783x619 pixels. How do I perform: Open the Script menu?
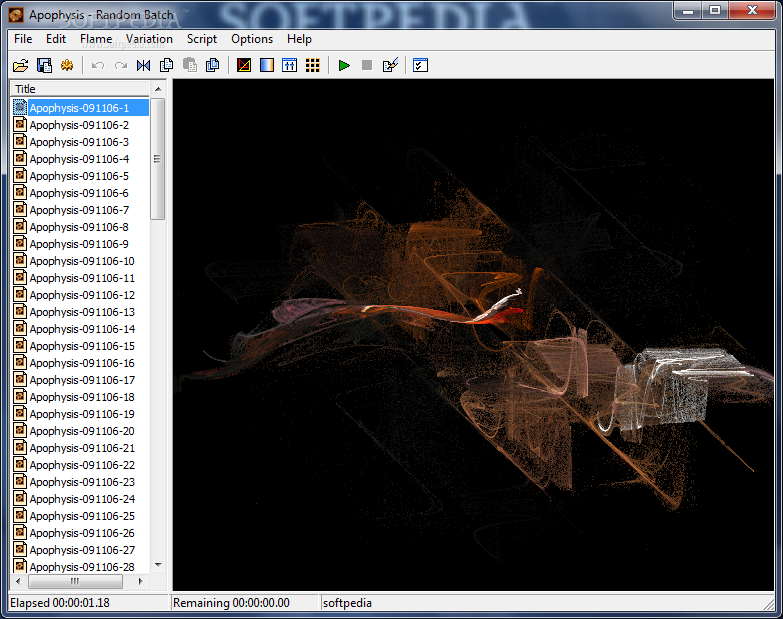click(202, 39)
